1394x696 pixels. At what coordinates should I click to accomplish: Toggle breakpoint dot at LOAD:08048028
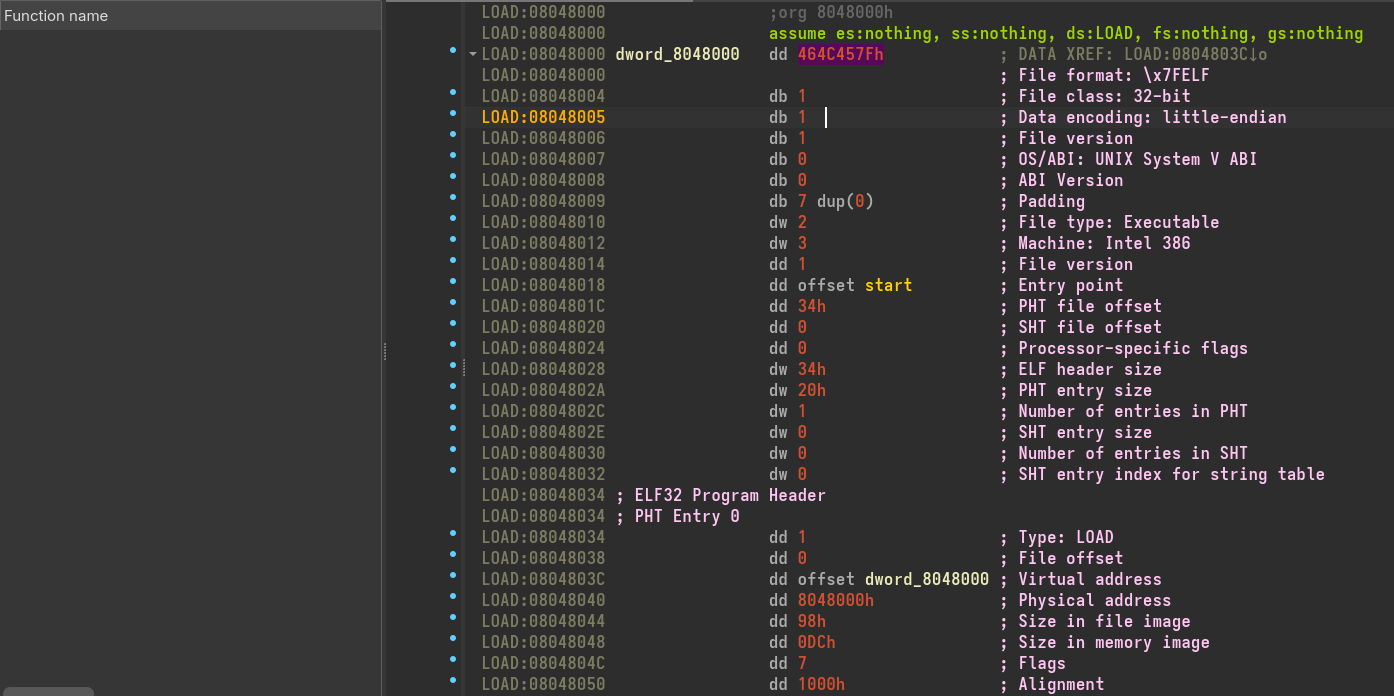pos(453,365)
